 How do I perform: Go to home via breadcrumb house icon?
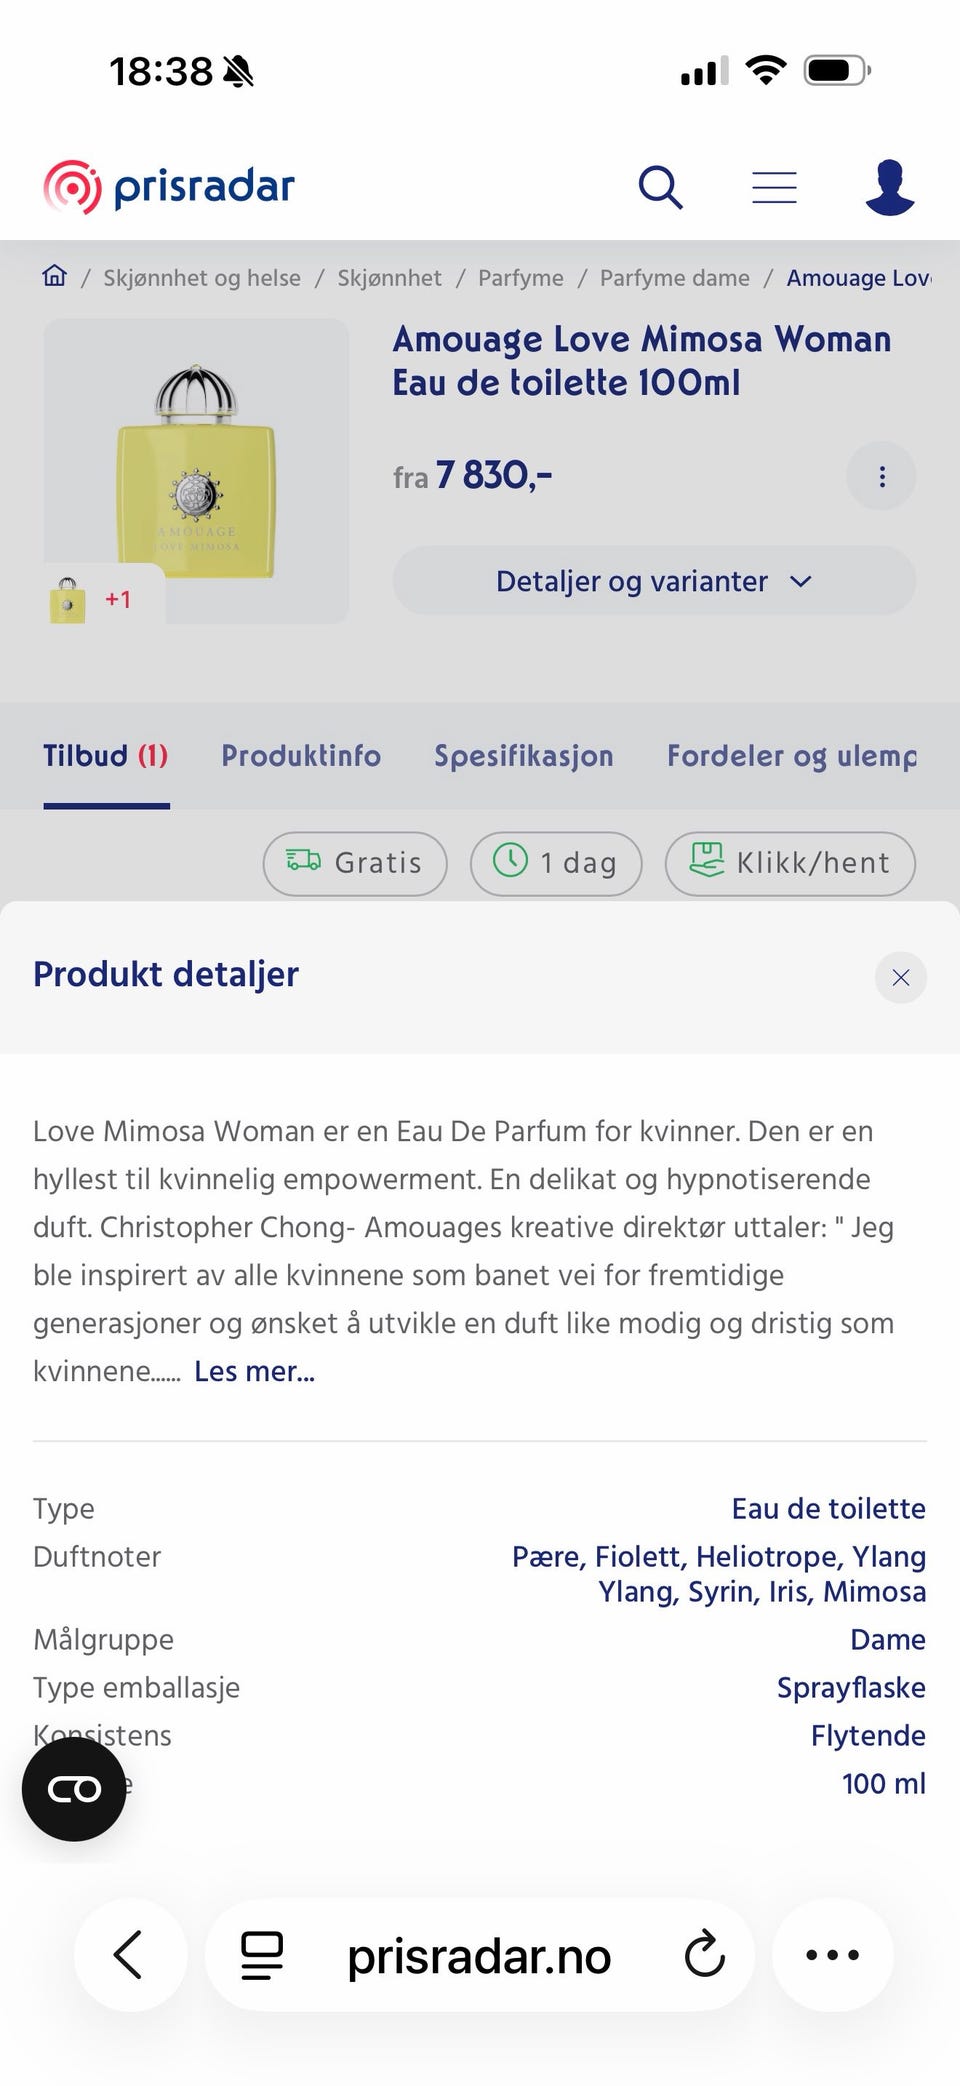click(x=55, y=276)
